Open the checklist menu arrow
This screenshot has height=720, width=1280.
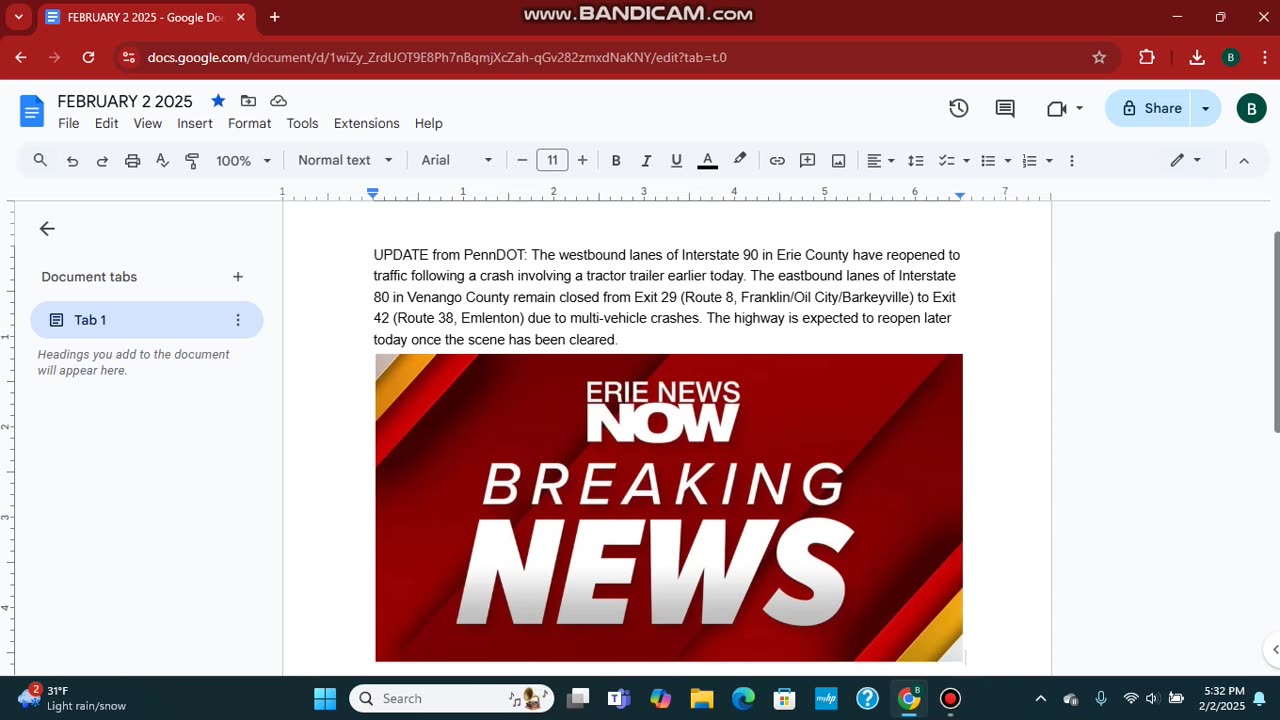pyautogui.click(x=966, y=160)
